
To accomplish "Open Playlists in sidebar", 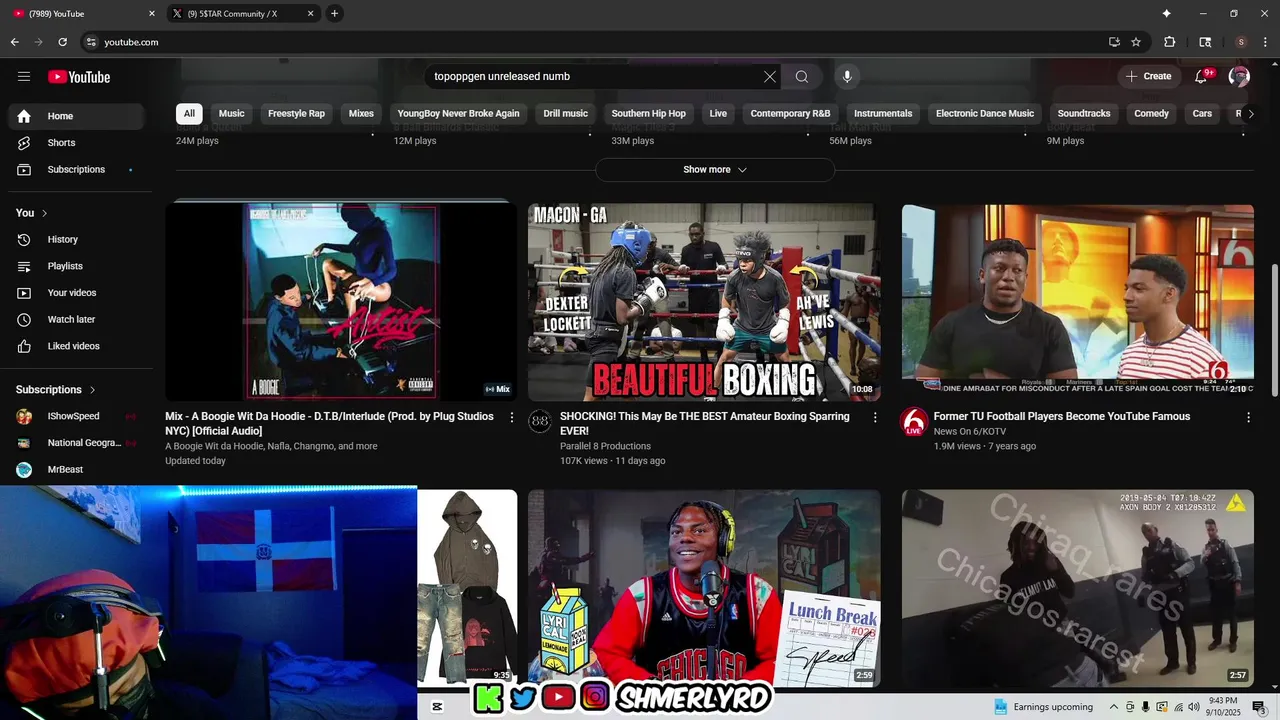I will 76,266.
